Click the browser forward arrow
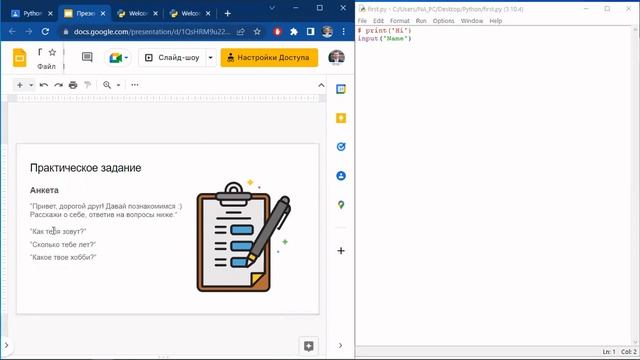Viewport: 640px width, 360px height. point(29,31)
